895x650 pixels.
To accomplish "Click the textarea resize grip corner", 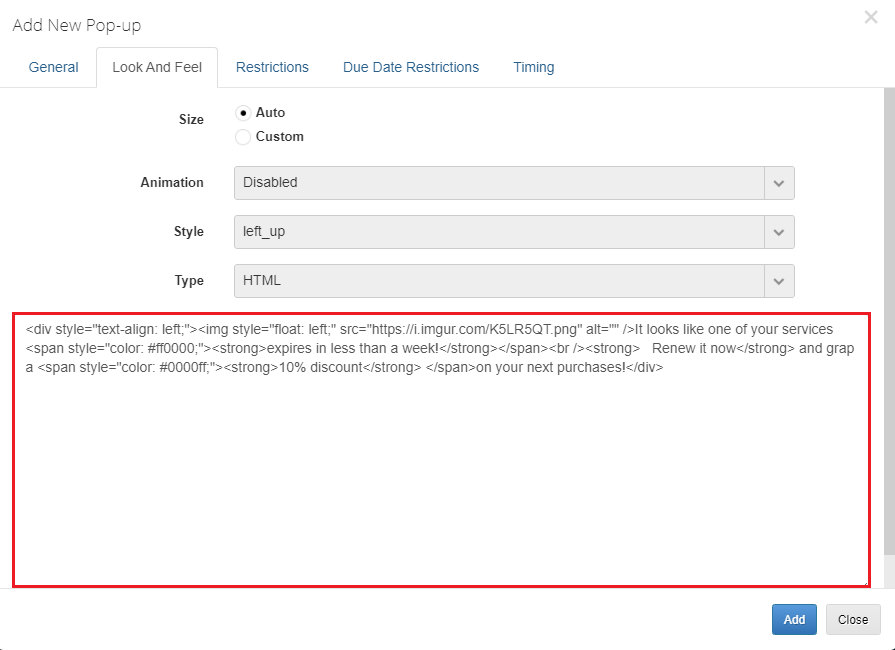I will 865,582.
